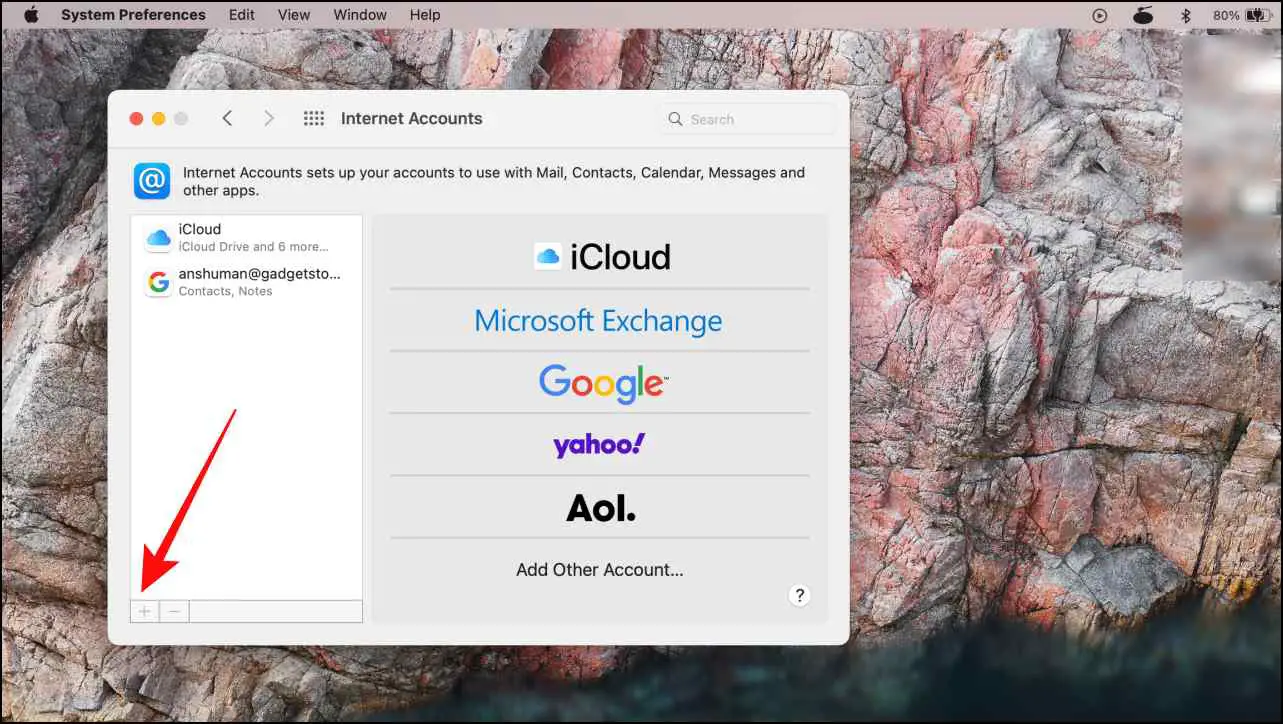Viewport: 1283px width, 724px height.
Task: Choose Google account type
Action: pos(600,383)
